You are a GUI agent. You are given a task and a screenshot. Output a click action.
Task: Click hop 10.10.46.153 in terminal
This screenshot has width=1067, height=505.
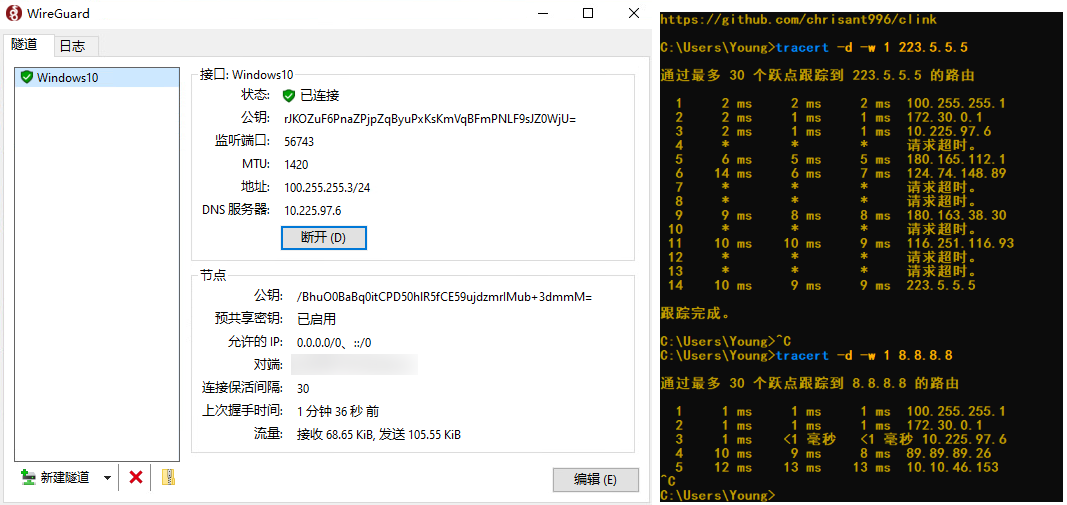pyautogui.click(x=953, y=467)
